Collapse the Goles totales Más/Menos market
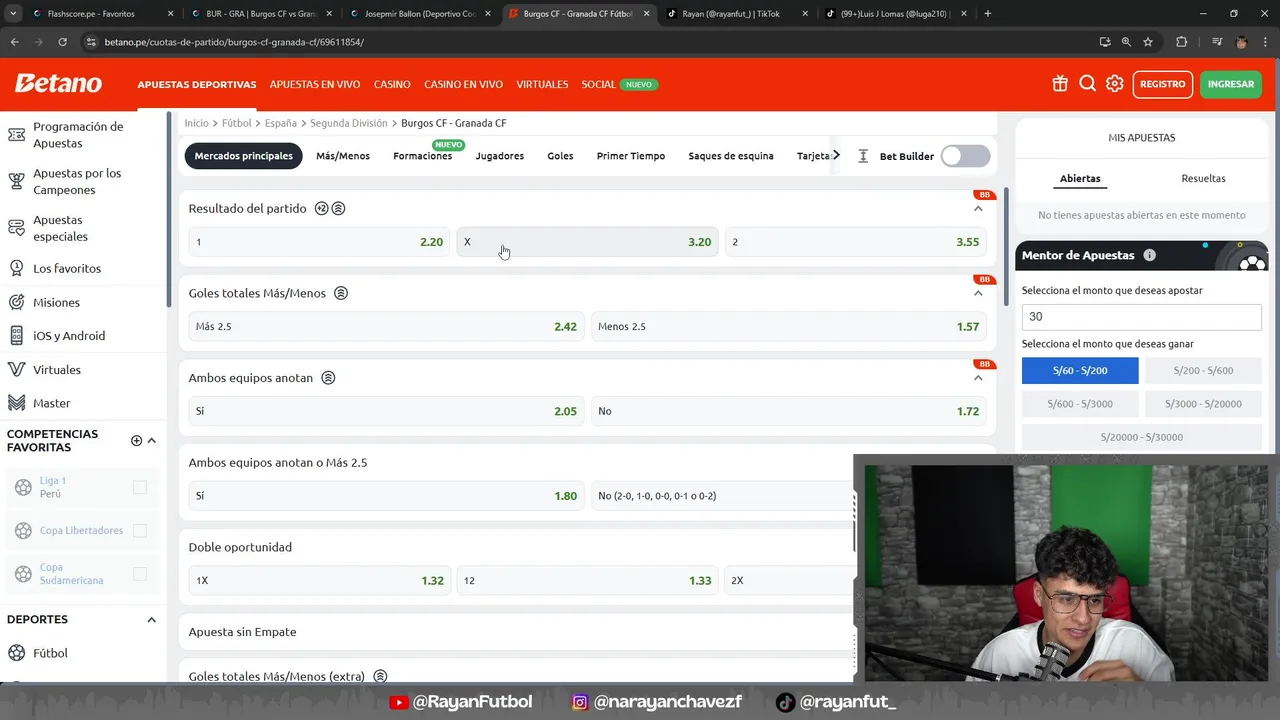Image resolution: width=1280 pixels, height=720 pixels. [x=978, y=293]
